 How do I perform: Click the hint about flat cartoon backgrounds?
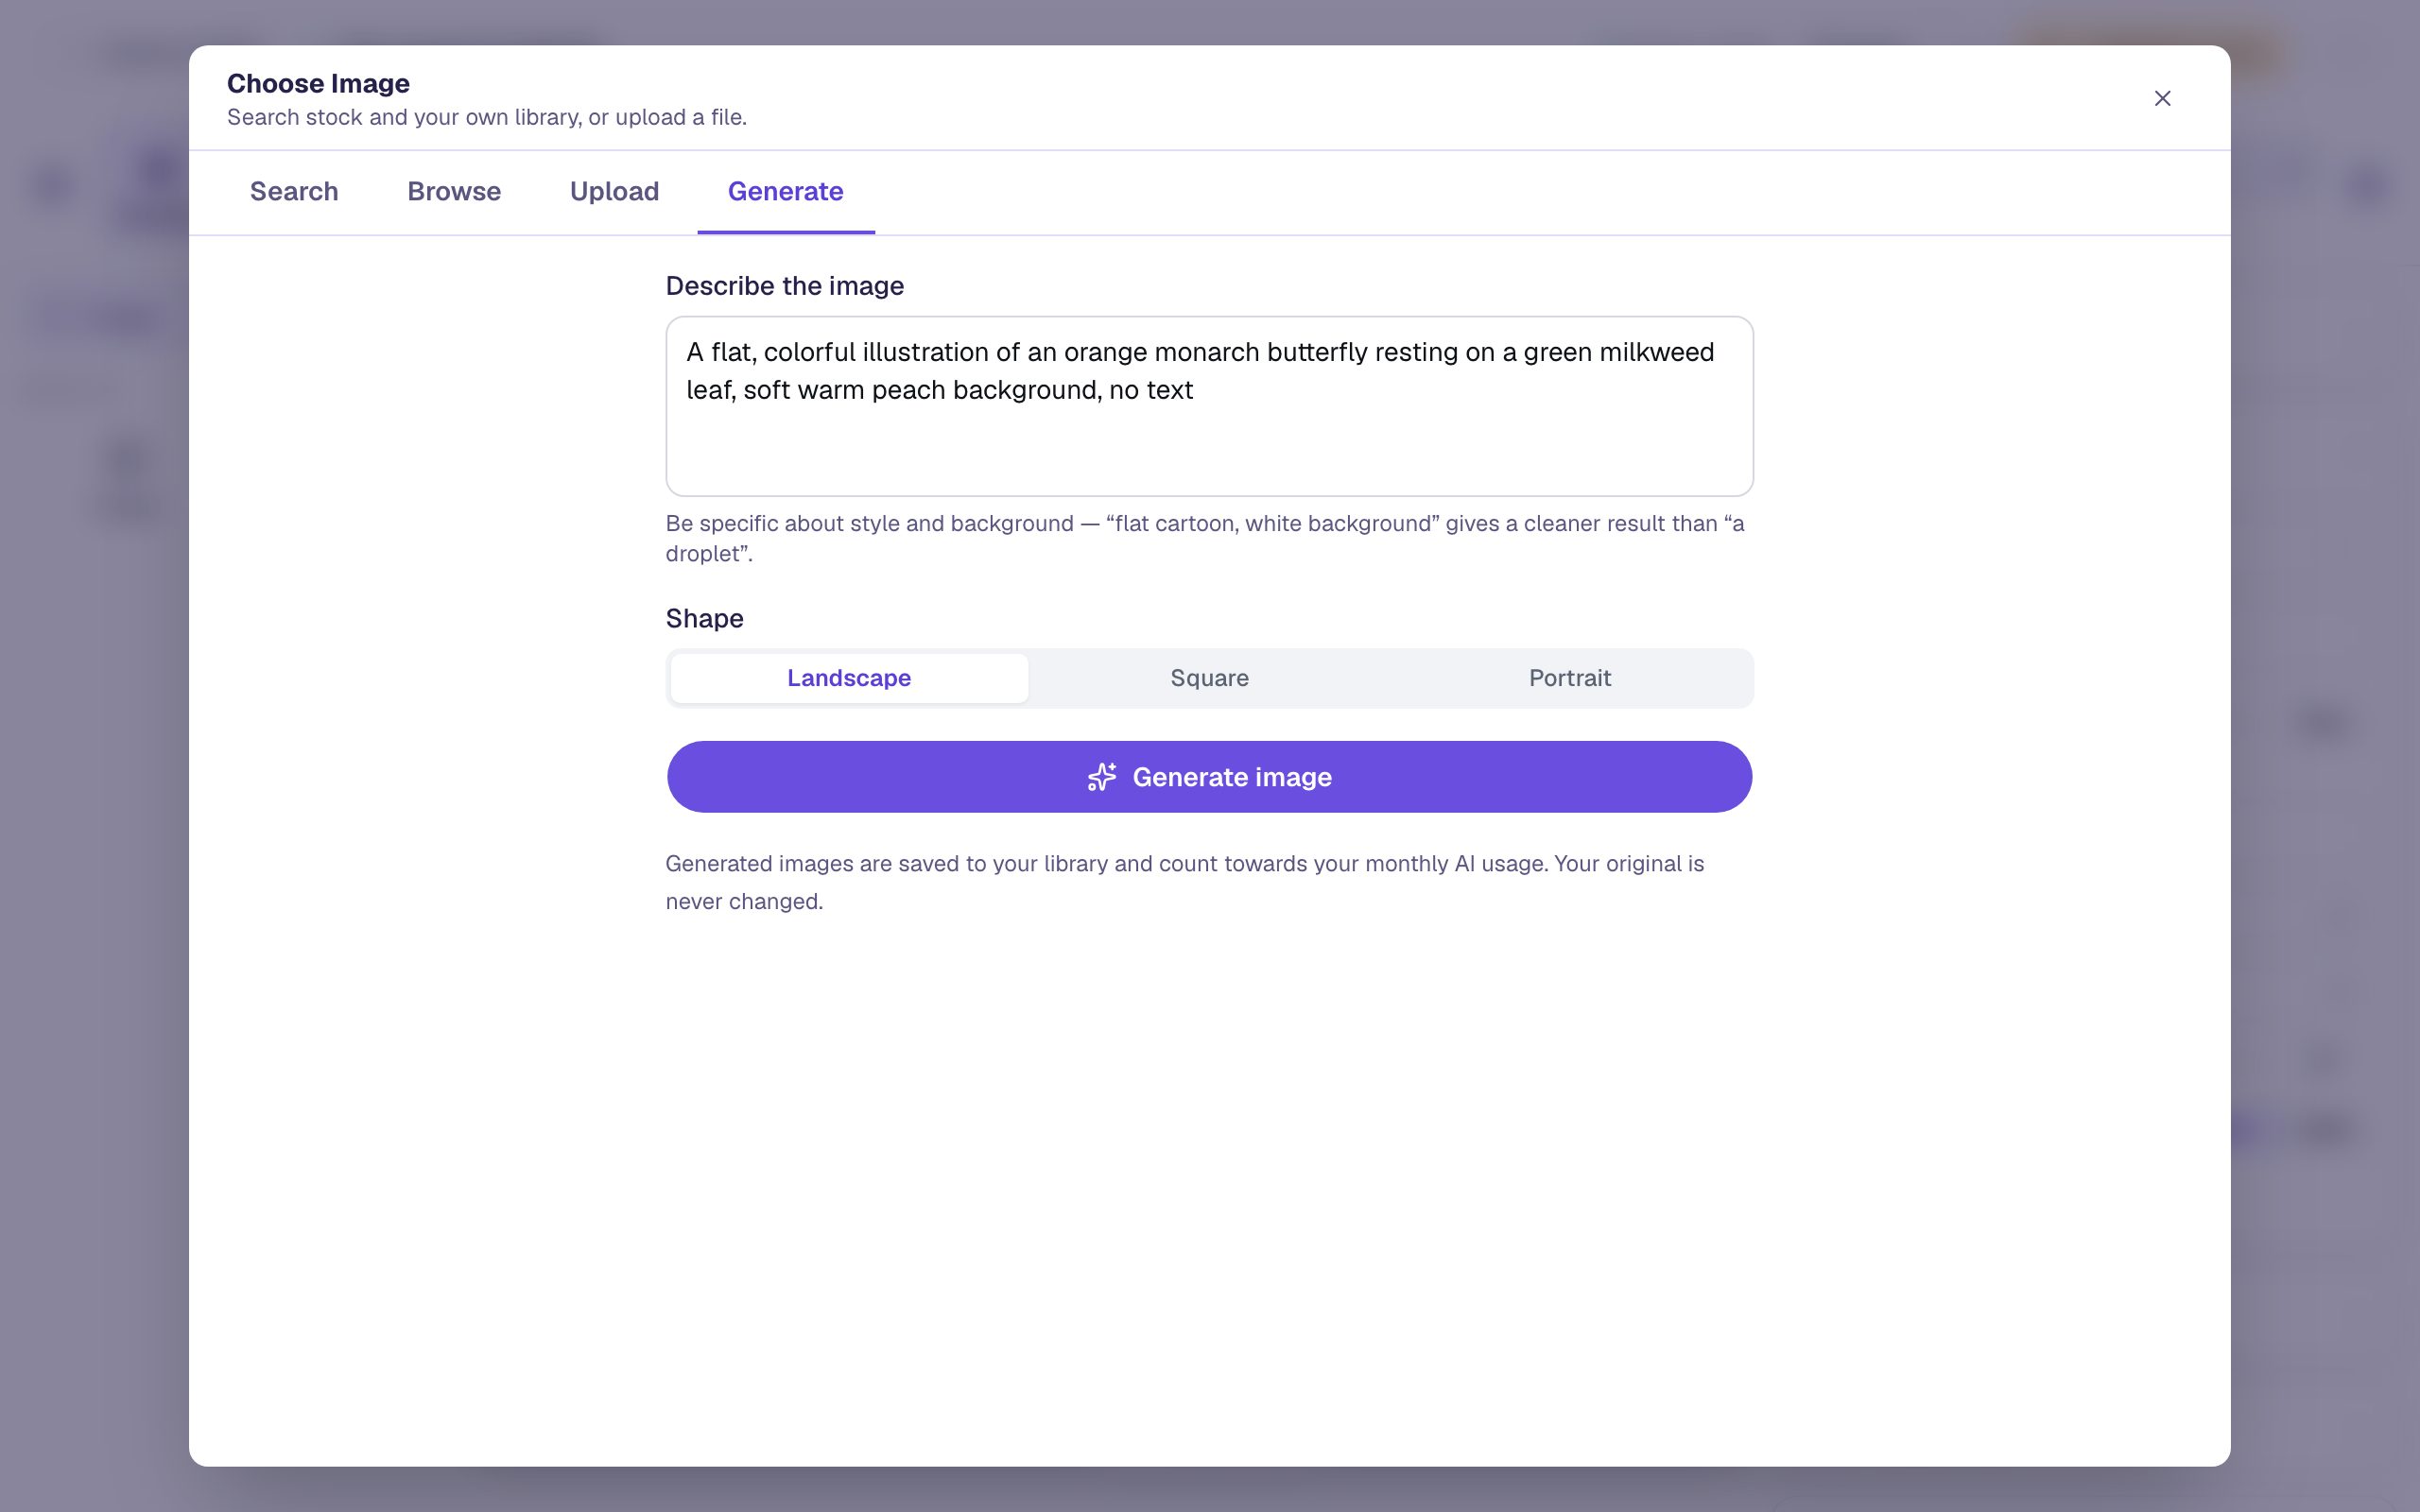(1205, 538)
